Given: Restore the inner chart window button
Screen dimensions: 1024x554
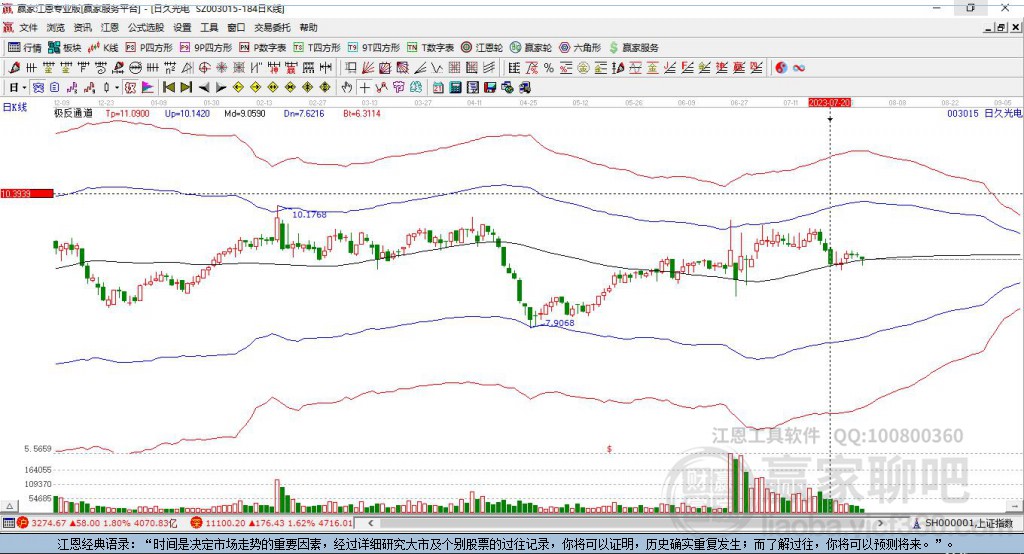Looking at the screenshot, I should point(1001,27).
